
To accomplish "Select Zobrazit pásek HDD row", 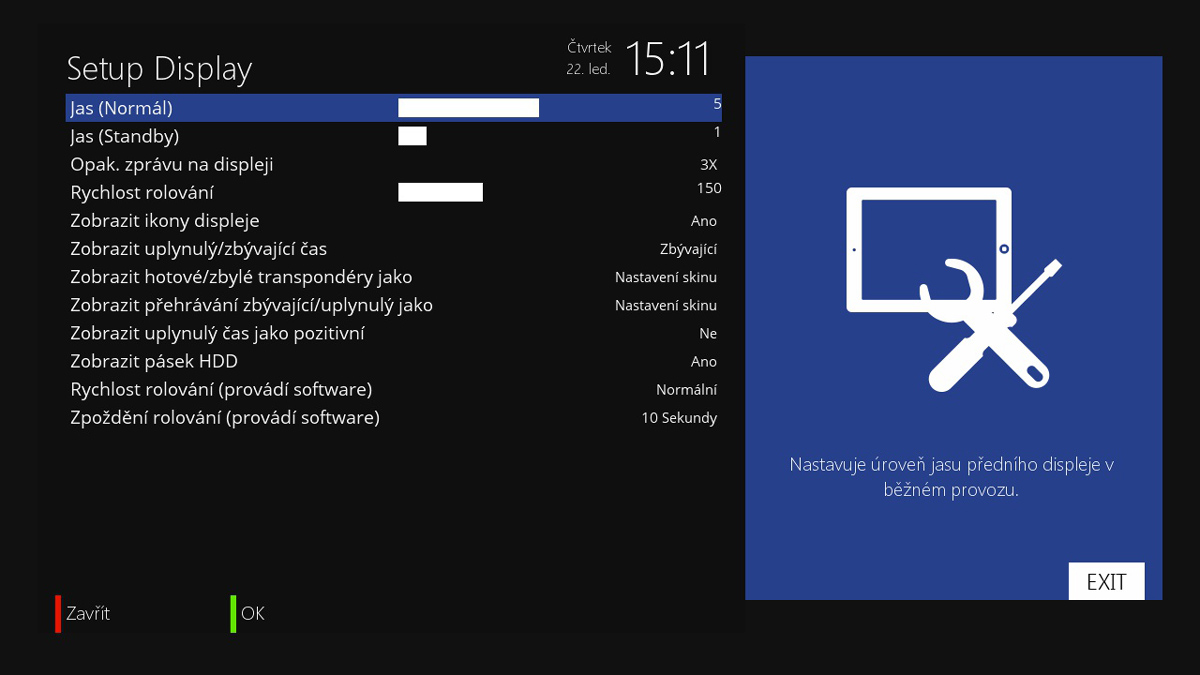I will [x=394, y=360].
